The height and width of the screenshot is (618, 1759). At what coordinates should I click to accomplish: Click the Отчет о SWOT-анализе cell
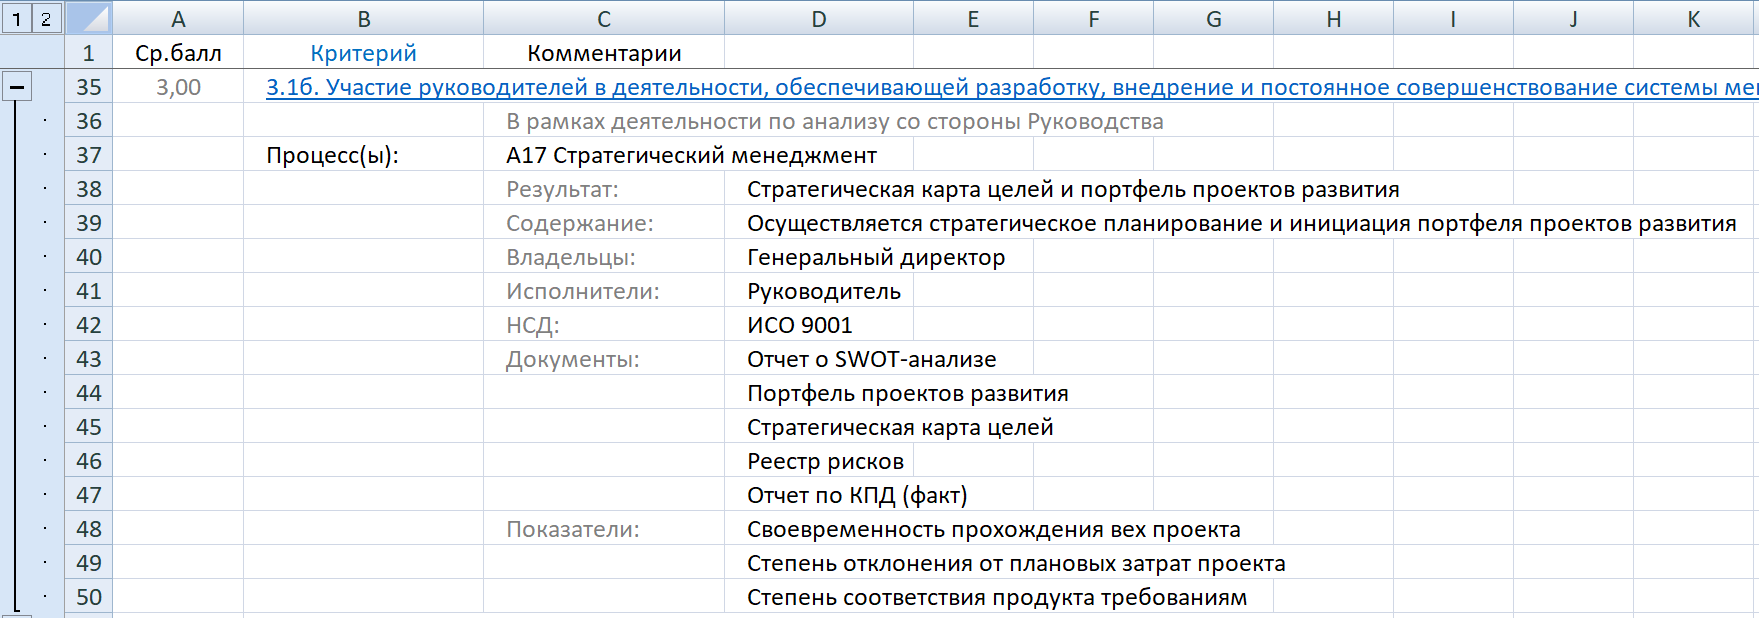871,359
